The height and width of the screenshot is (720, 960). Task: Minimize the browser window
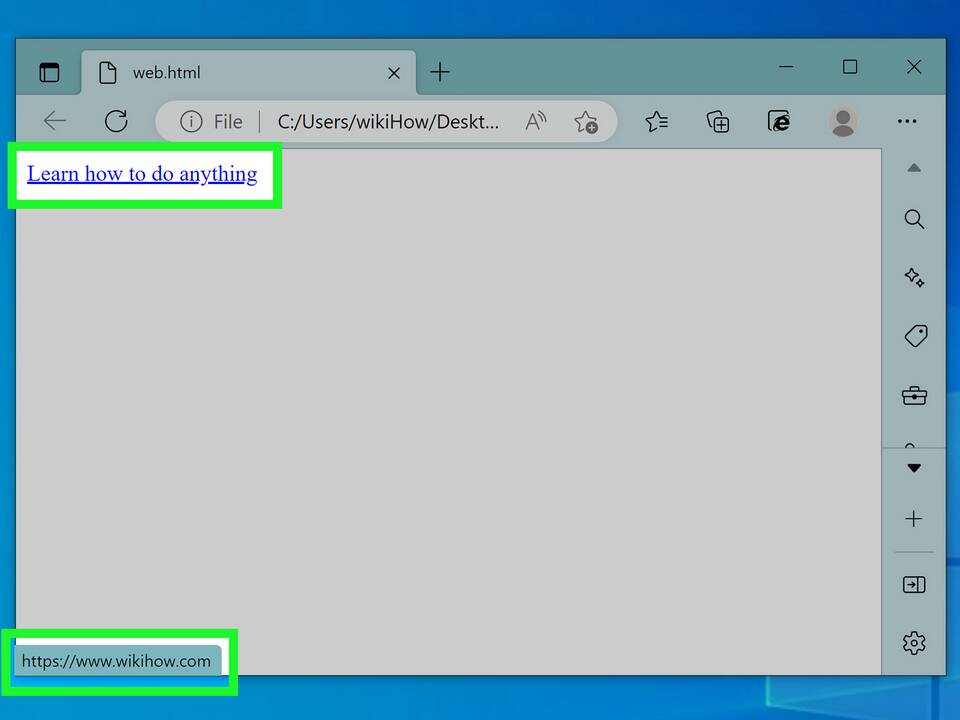click(x=786, y=66)
